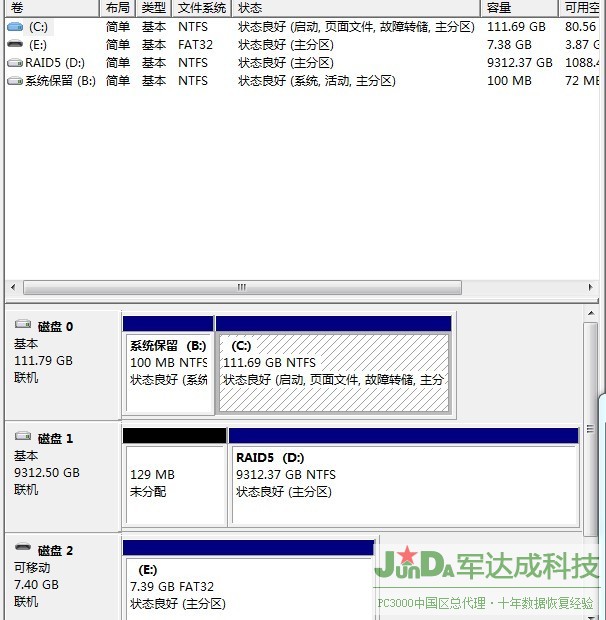This screenshot has width=606, height=620.
Task: Select the RAID5 (D:) volume row label
Action: 55,63
